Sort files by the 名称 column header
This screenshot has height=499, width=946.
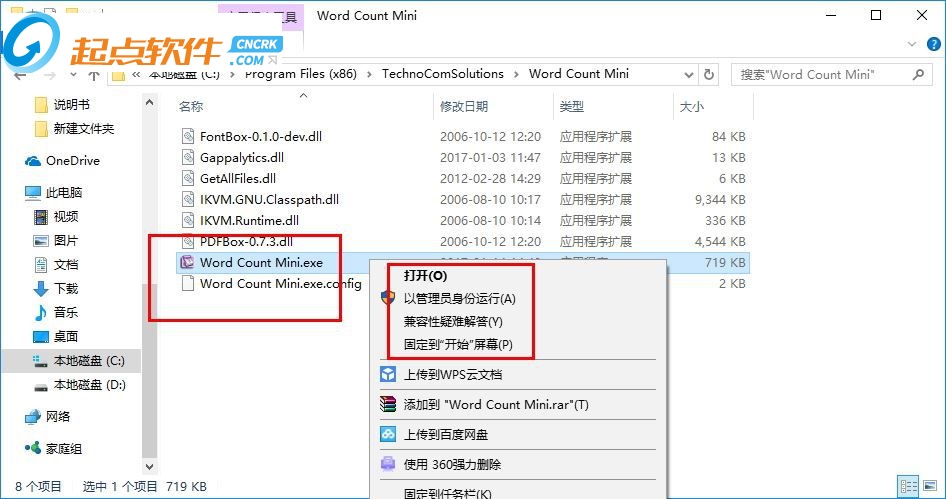[x=191, y=107]
